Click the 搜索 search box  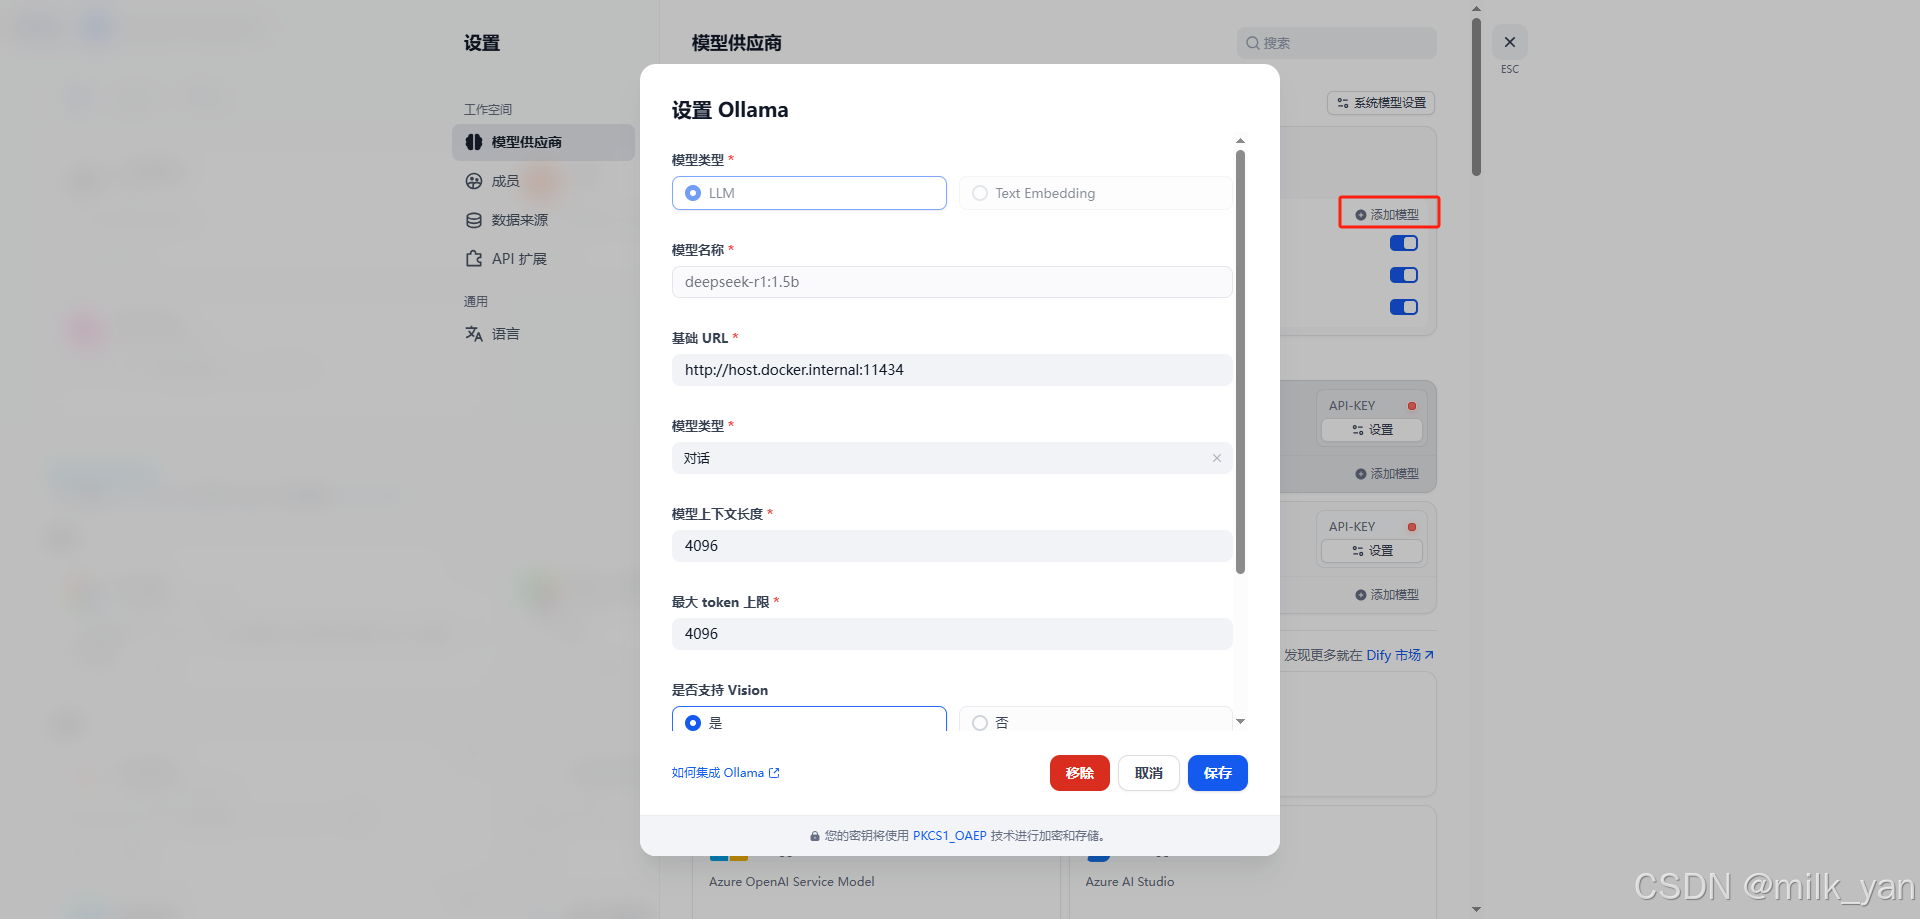pos(1336,43)
